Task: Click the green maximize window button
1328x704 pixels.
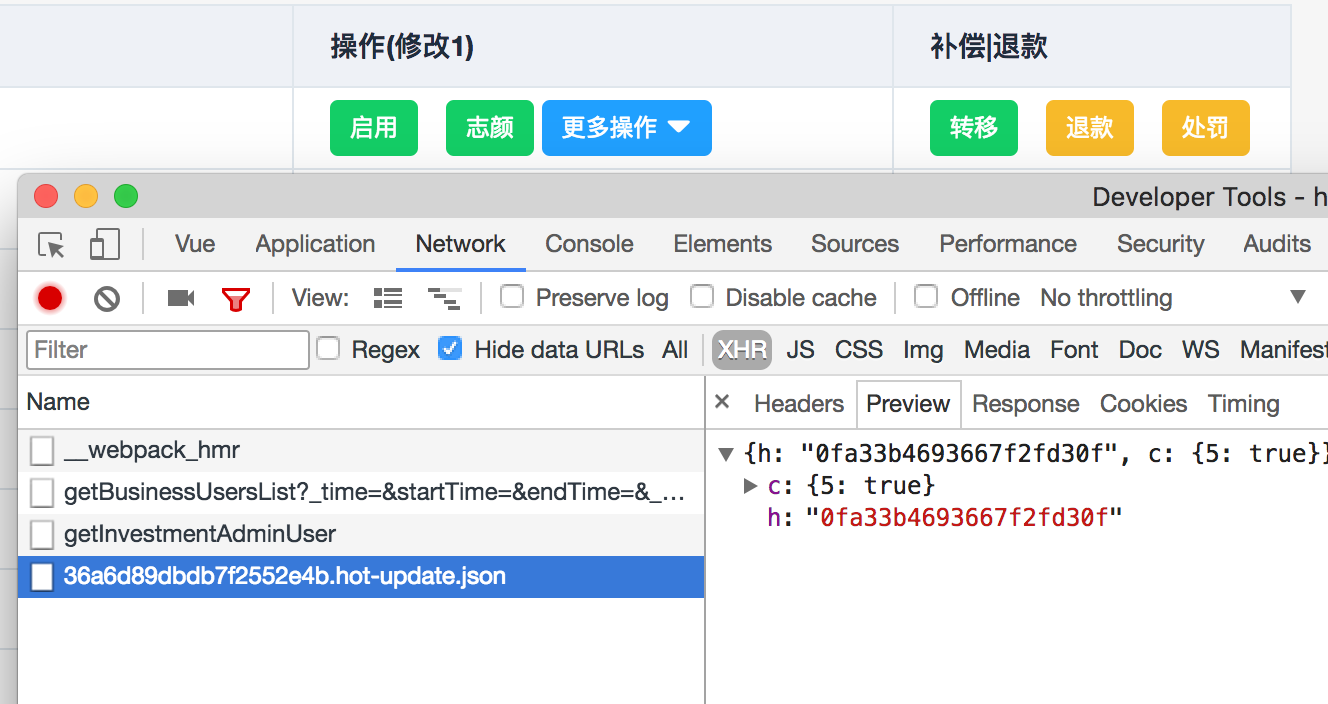Action: tap(126, 196)
